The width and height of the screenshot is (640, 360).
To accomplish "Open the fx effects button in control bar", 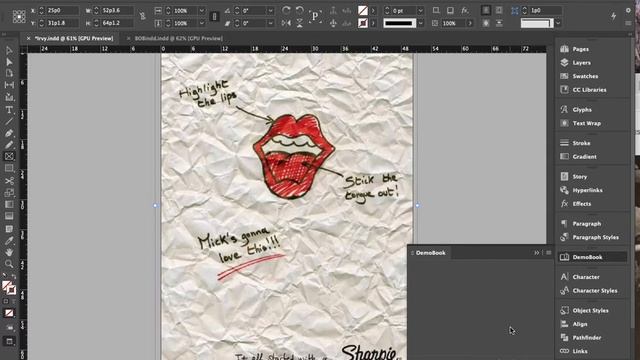I will pos(464,11).
